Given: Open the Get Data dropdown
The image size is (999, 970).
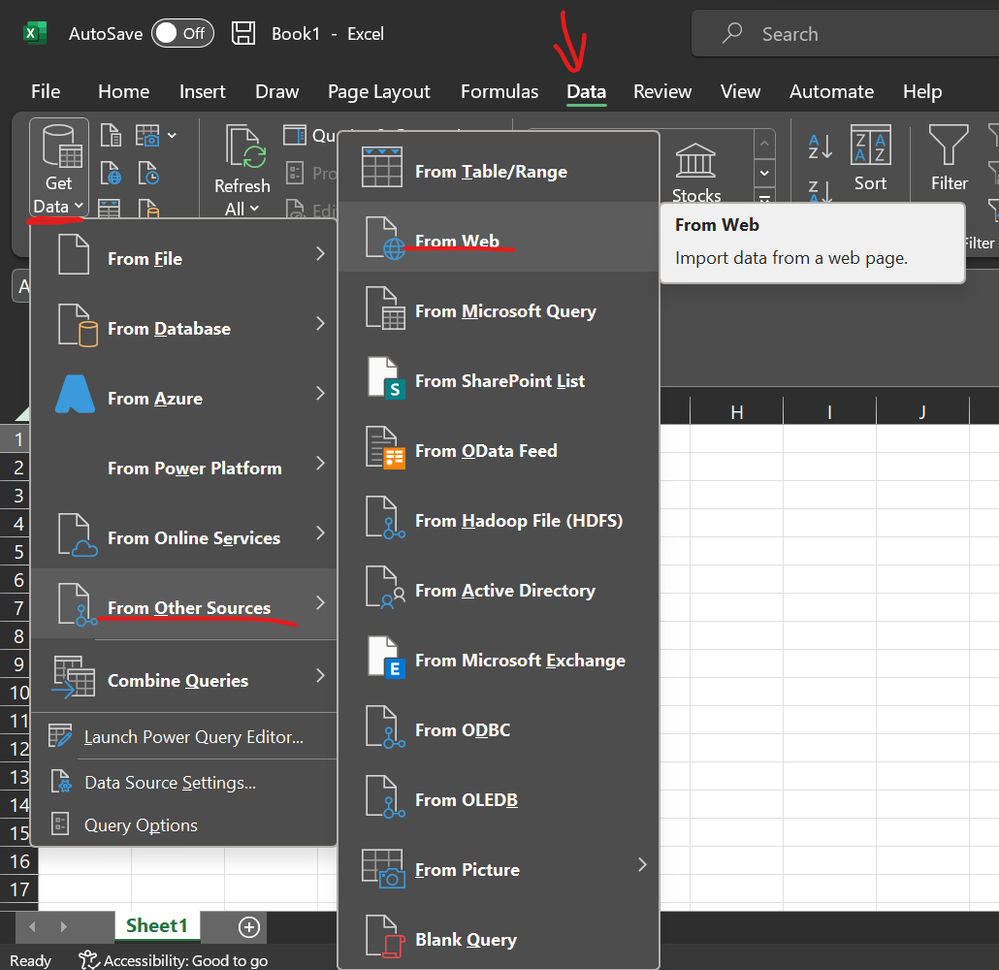Looking at the screenshot, I should click(58, 170).
